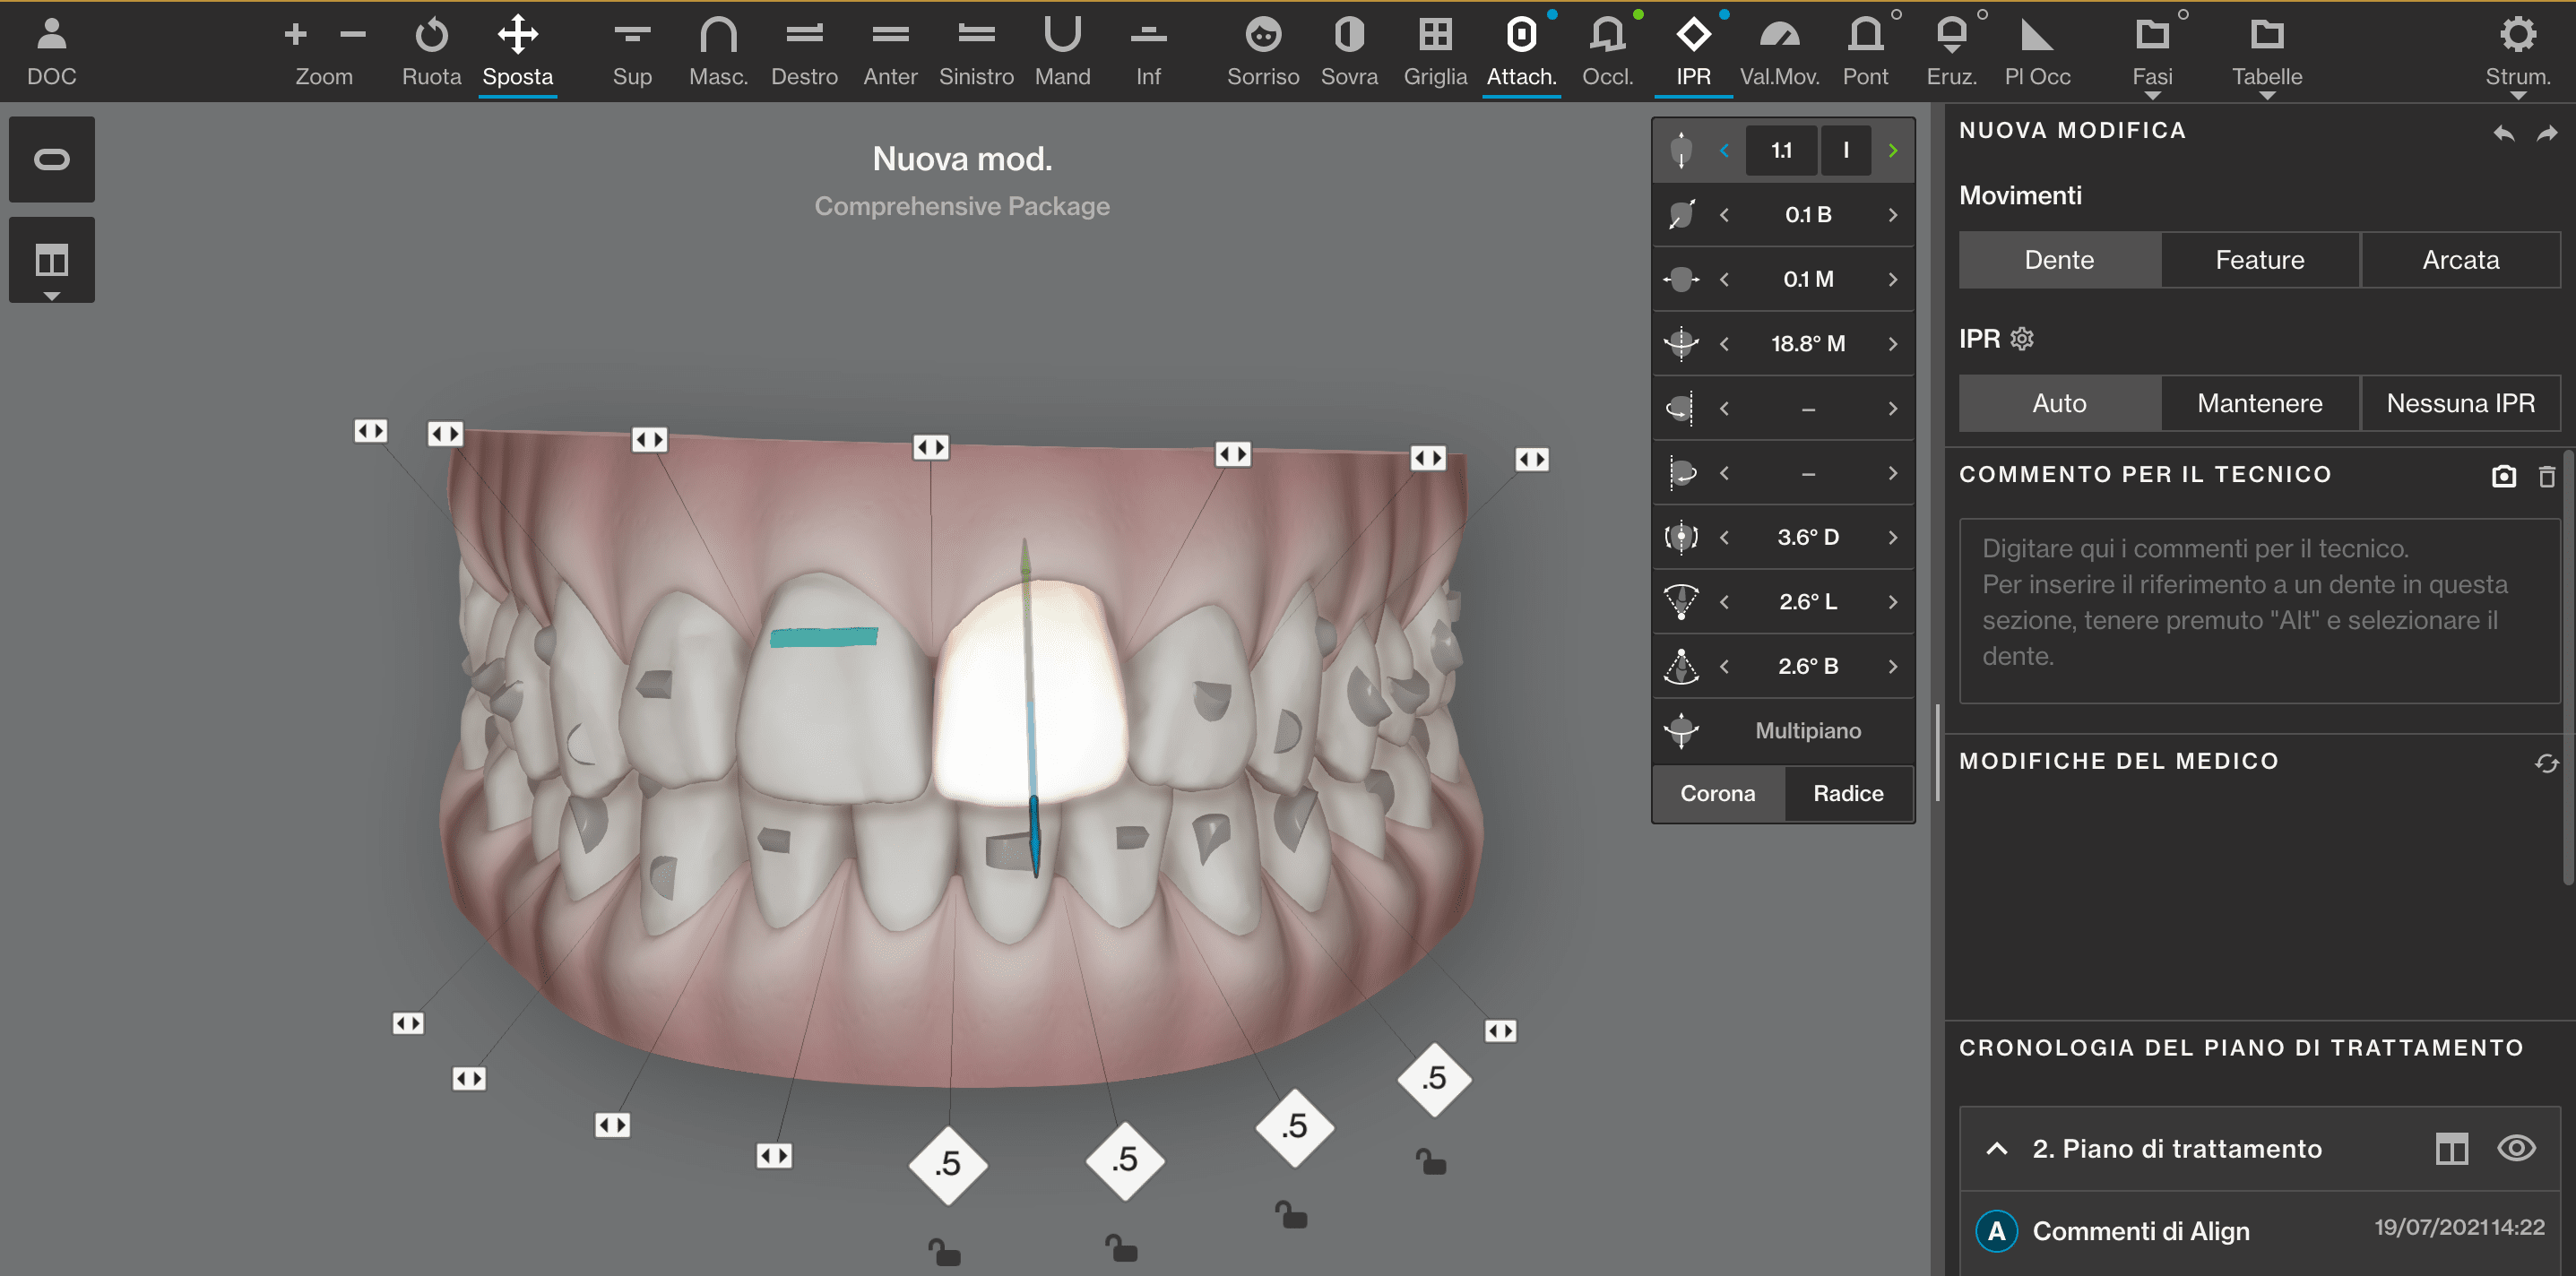Collapse the 2. Piano di trattamento entry

[x=1996, y=1148]
